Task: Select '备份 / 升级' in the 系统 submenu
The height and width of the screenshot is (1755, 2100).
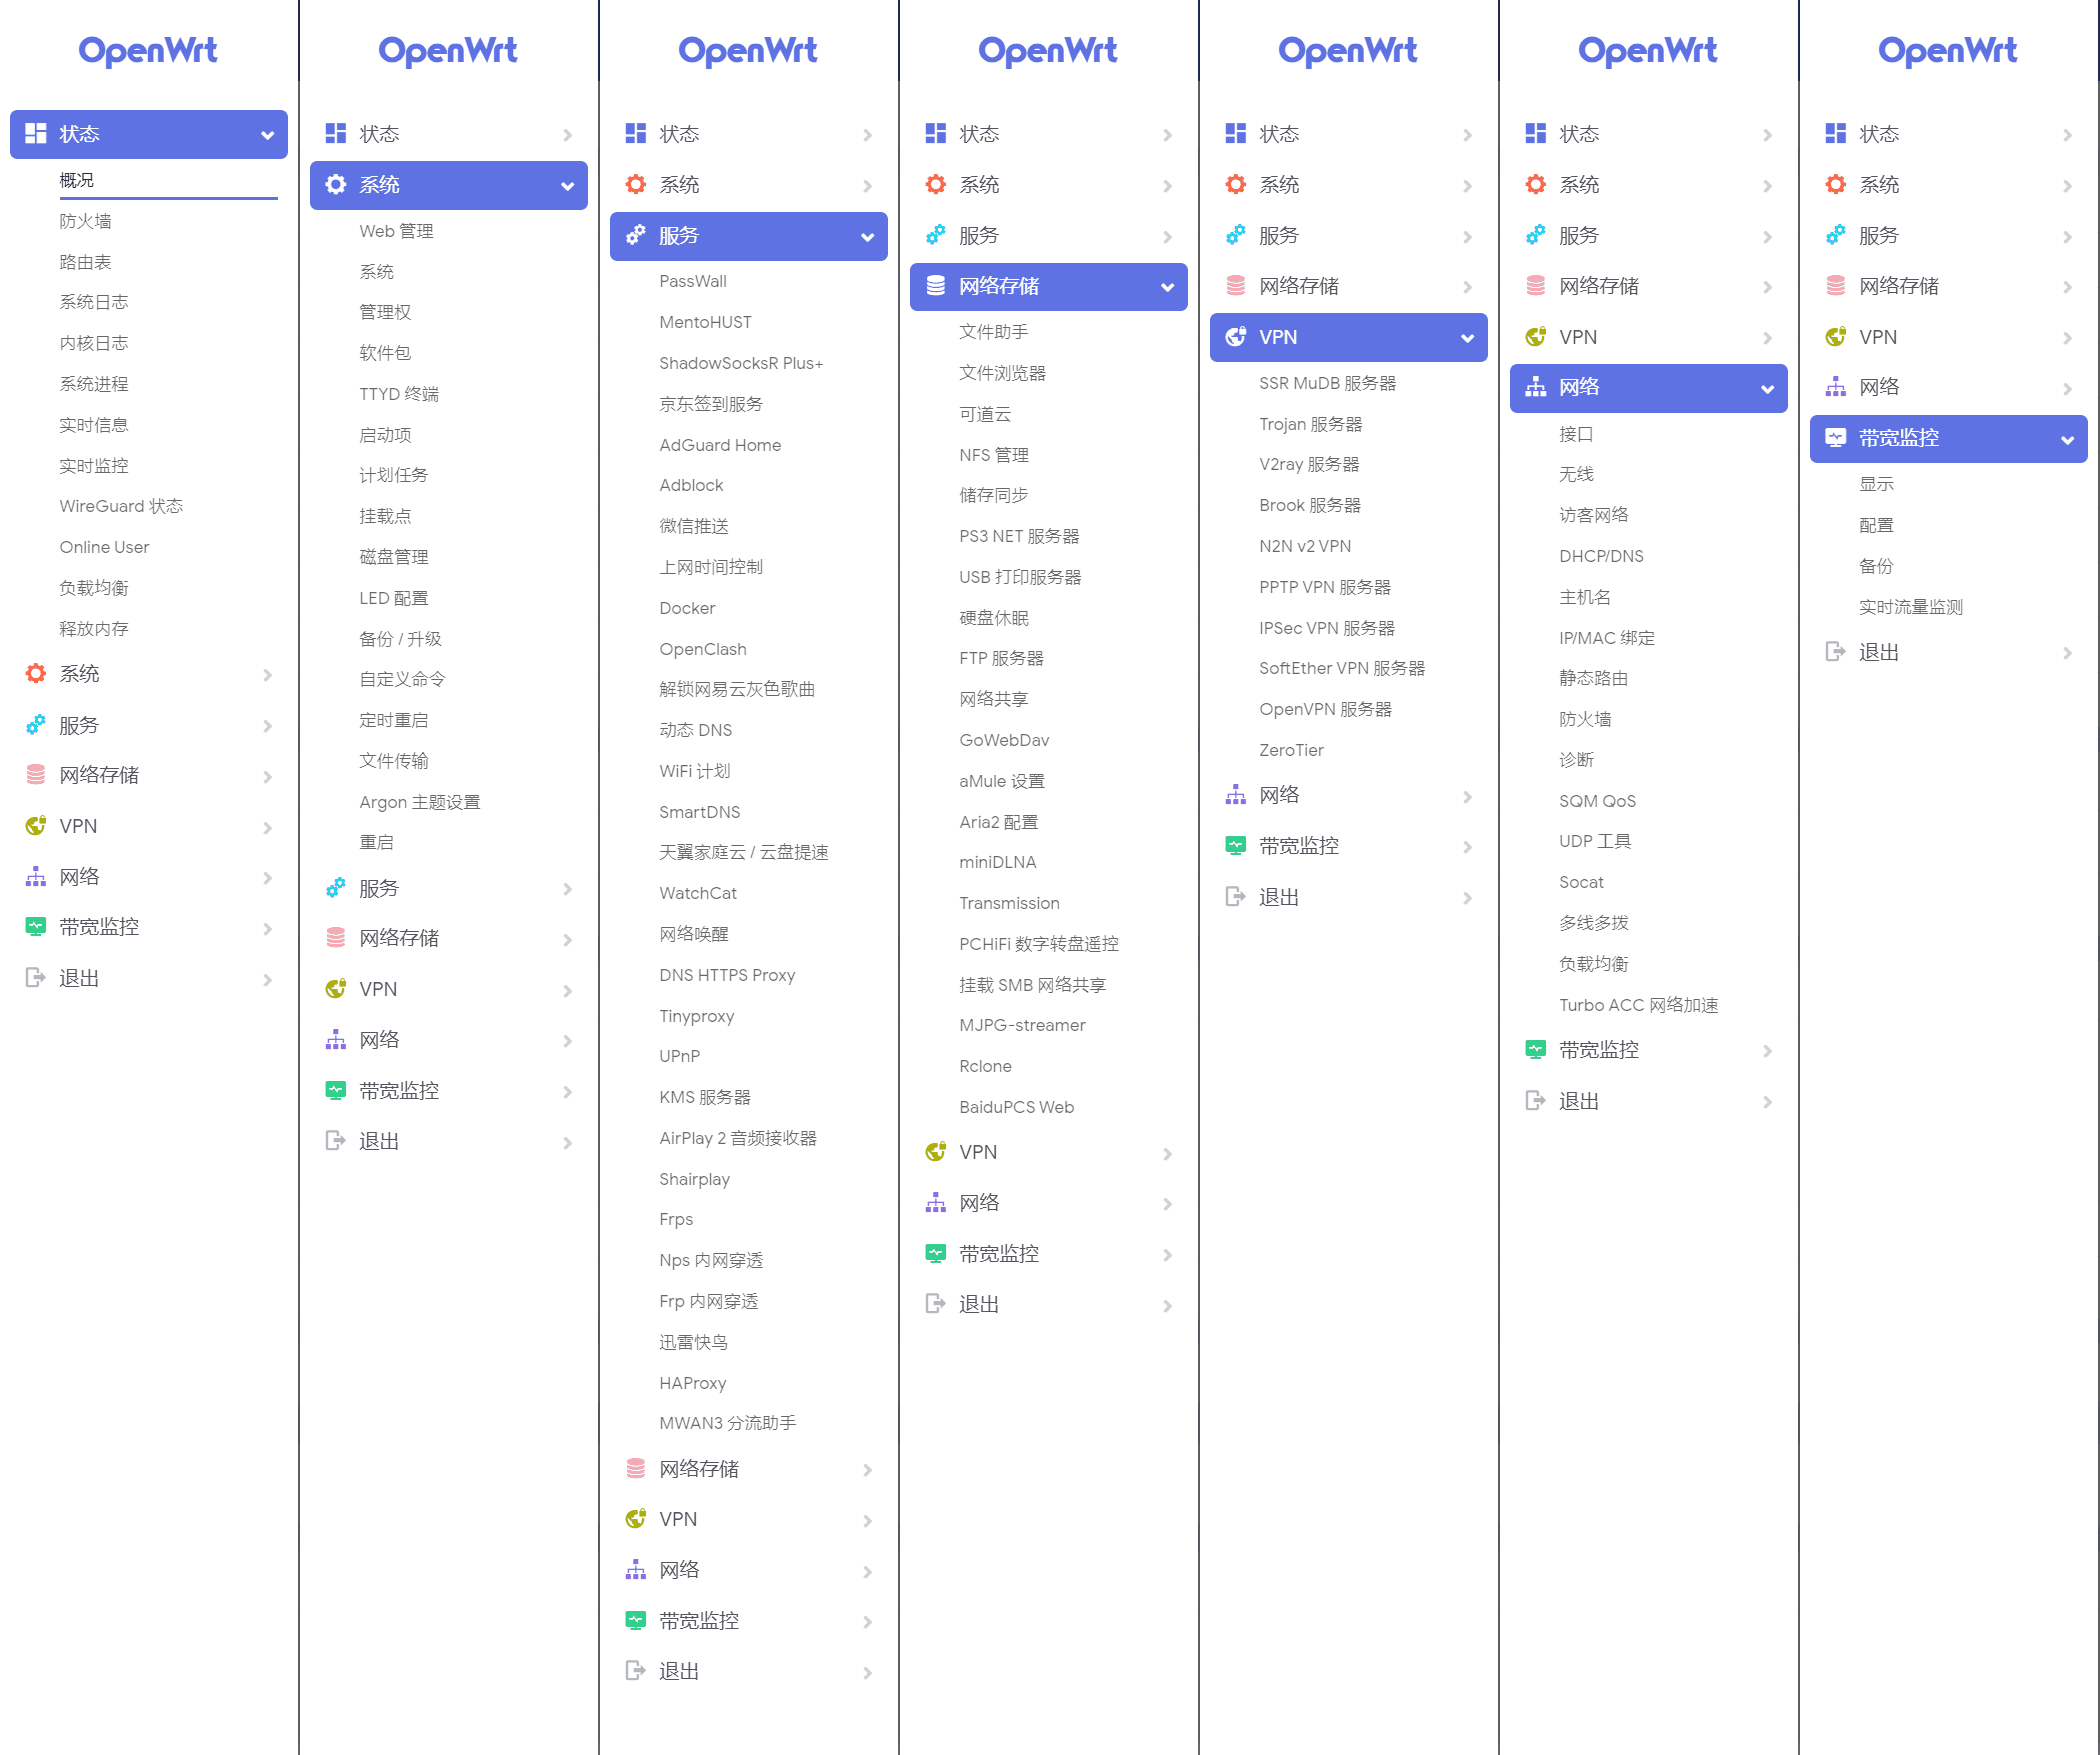Action: (x=400, y=639)
